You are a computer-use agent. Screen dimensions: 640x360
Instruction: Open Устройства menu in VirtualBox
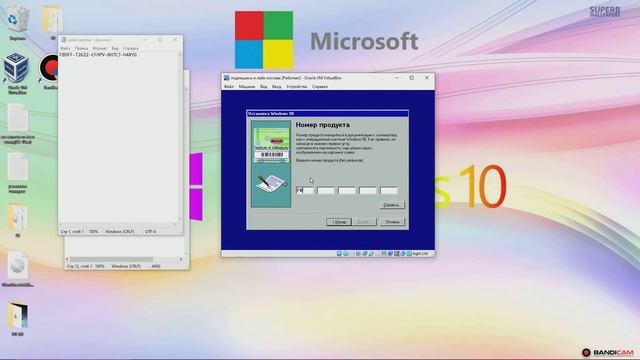[296, 87]
